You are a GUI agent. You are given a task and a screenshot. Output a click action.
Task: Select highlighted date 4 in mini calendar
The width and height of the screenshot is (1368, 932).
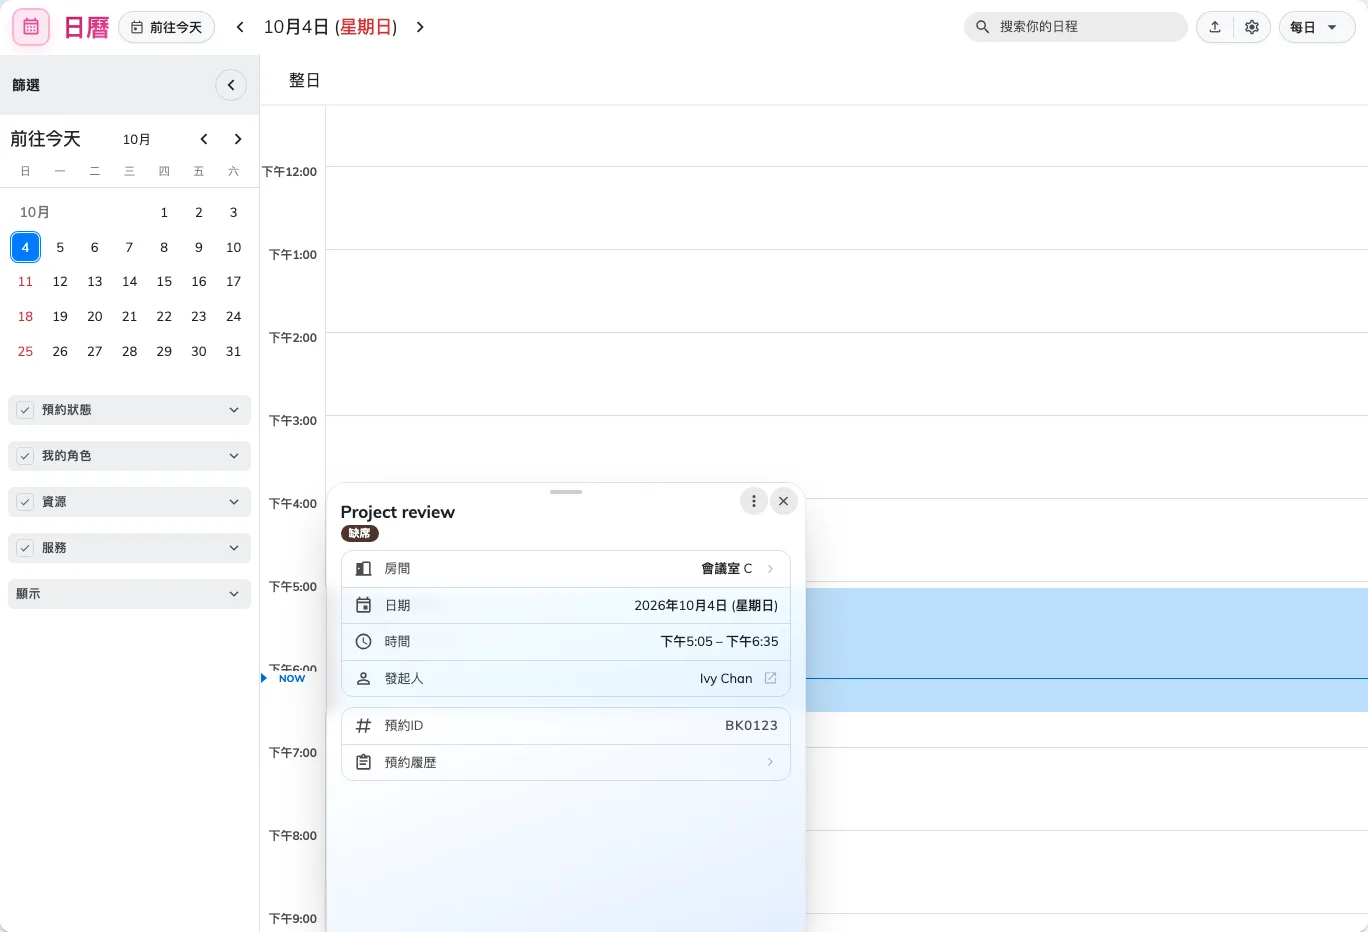[25, 247]
